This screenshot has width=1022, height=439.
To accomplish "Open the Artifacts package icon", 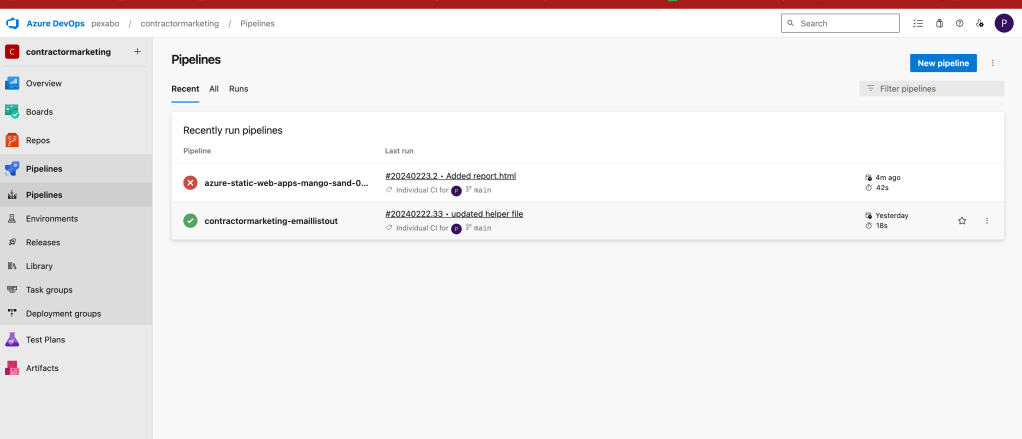I will tap(12, 368).
